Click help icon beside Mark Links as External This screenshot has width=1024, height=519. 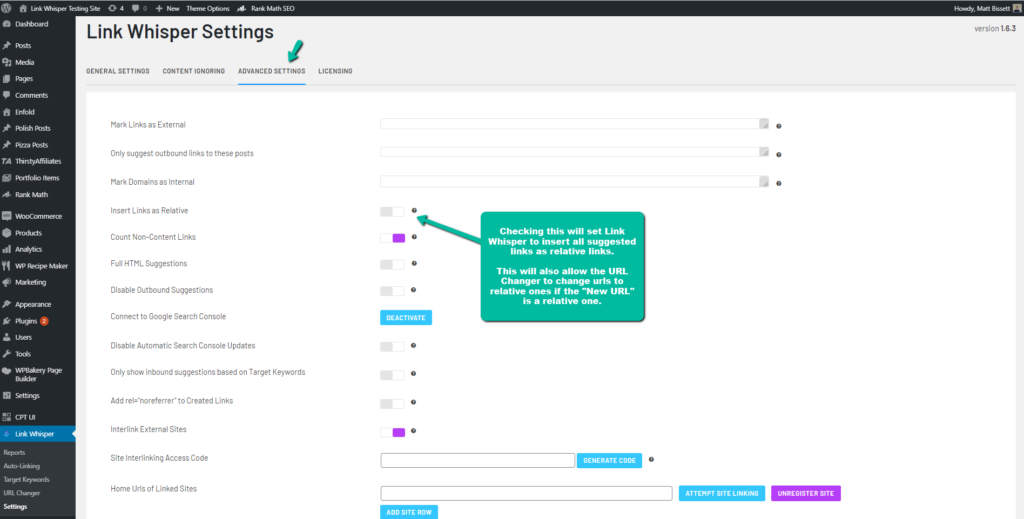778,126
